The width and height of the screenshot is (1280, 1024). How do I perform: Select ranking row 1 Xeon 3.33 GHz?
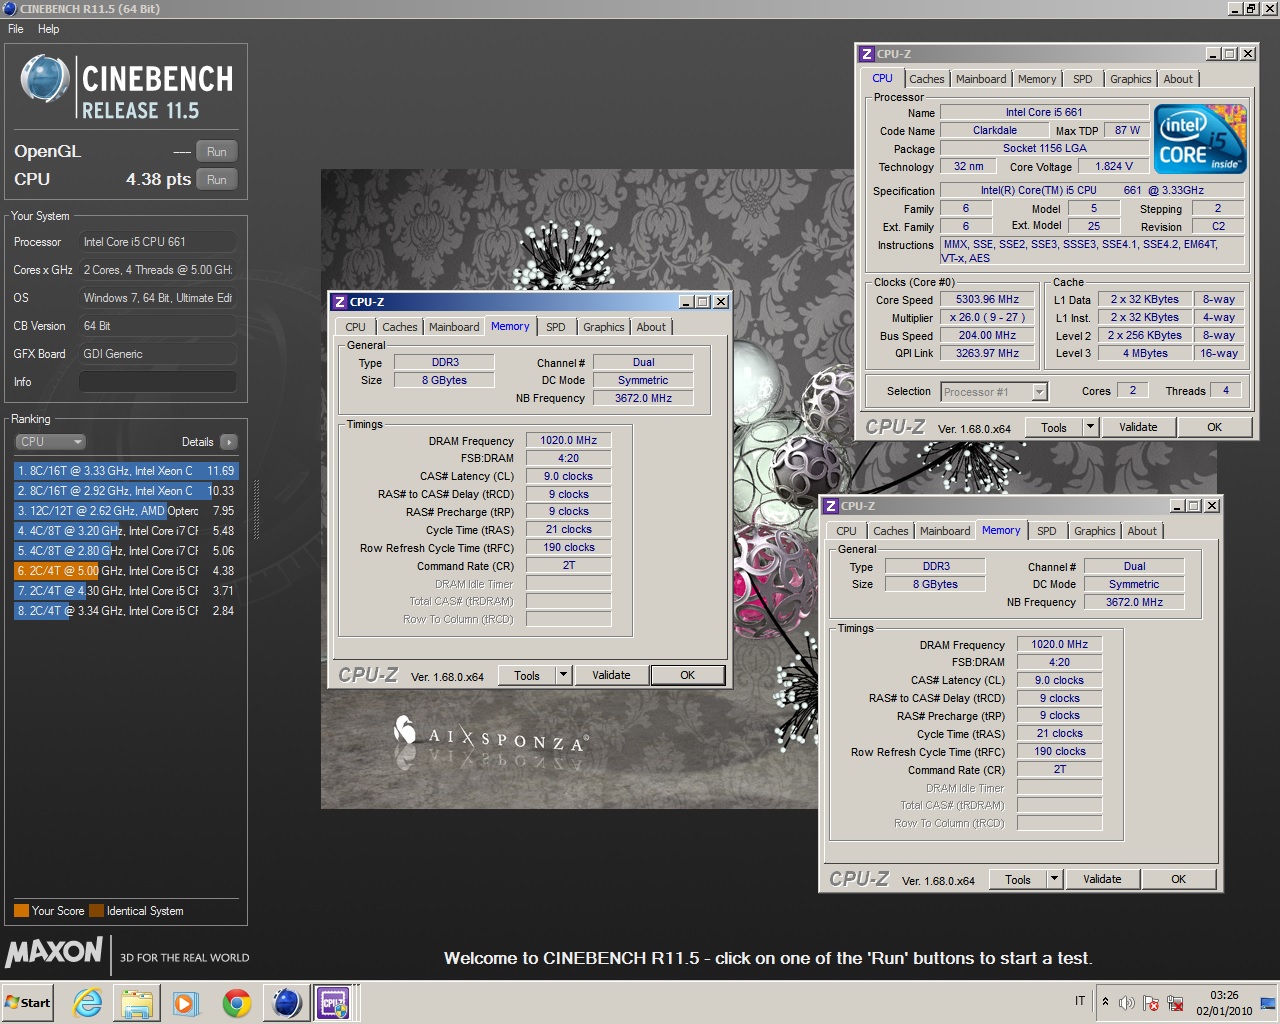pos(126,471)
